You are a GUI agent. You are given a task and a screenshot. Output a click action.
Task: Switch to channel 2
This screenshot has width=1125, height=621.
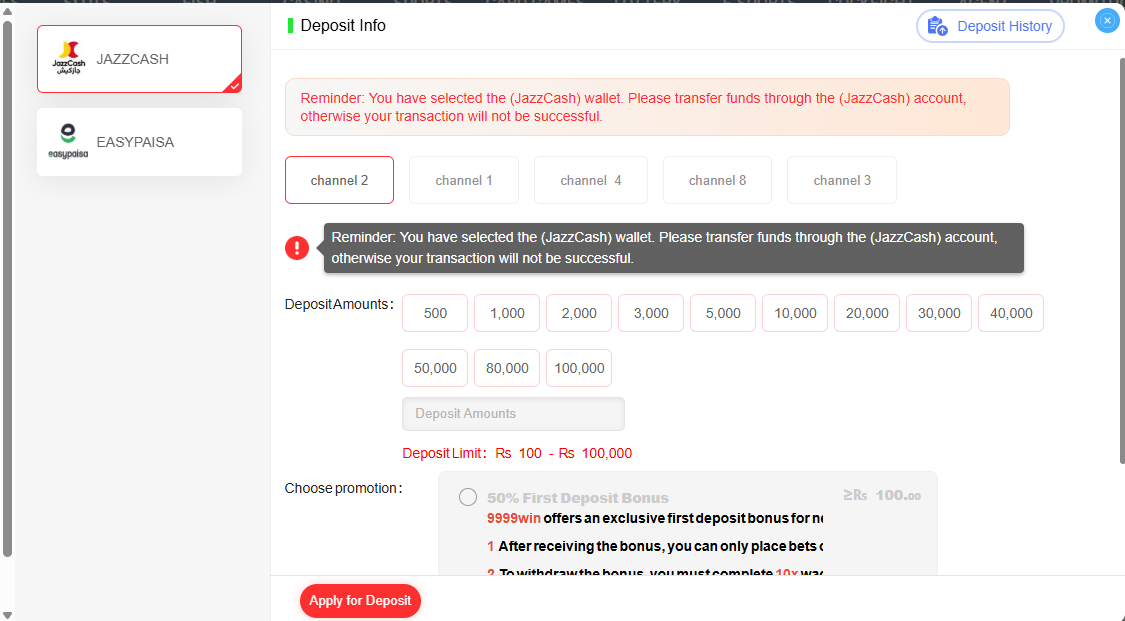pos(339,180)
